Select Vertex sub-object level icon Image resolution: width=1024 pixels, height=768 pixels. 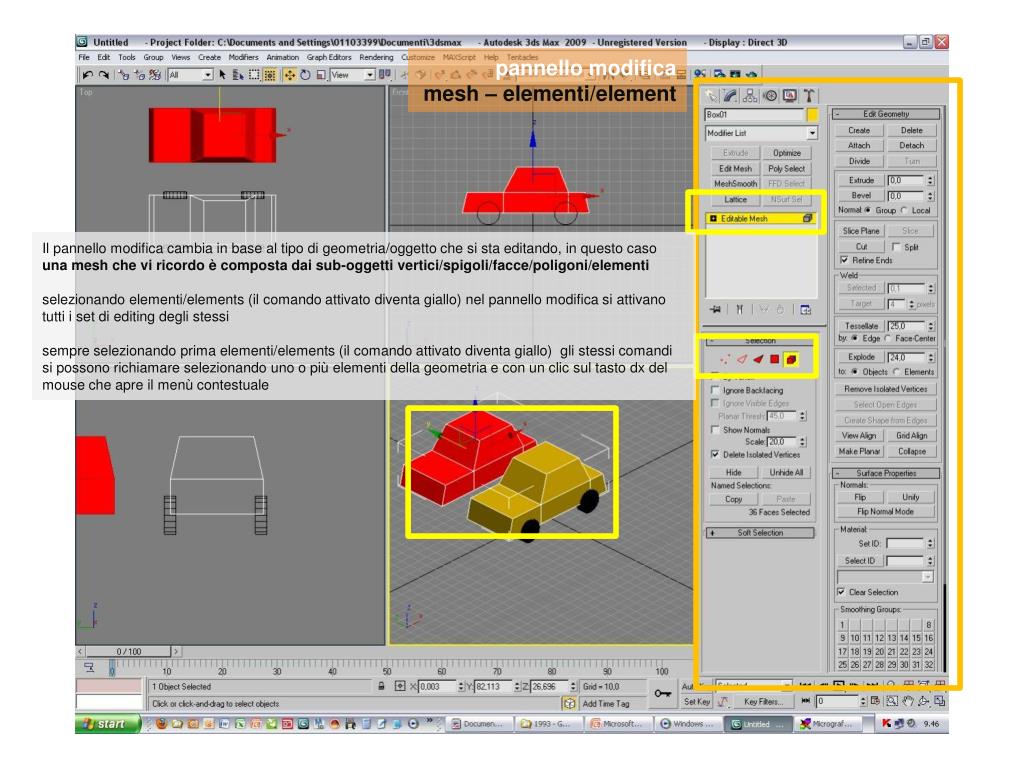coord(726,359)
